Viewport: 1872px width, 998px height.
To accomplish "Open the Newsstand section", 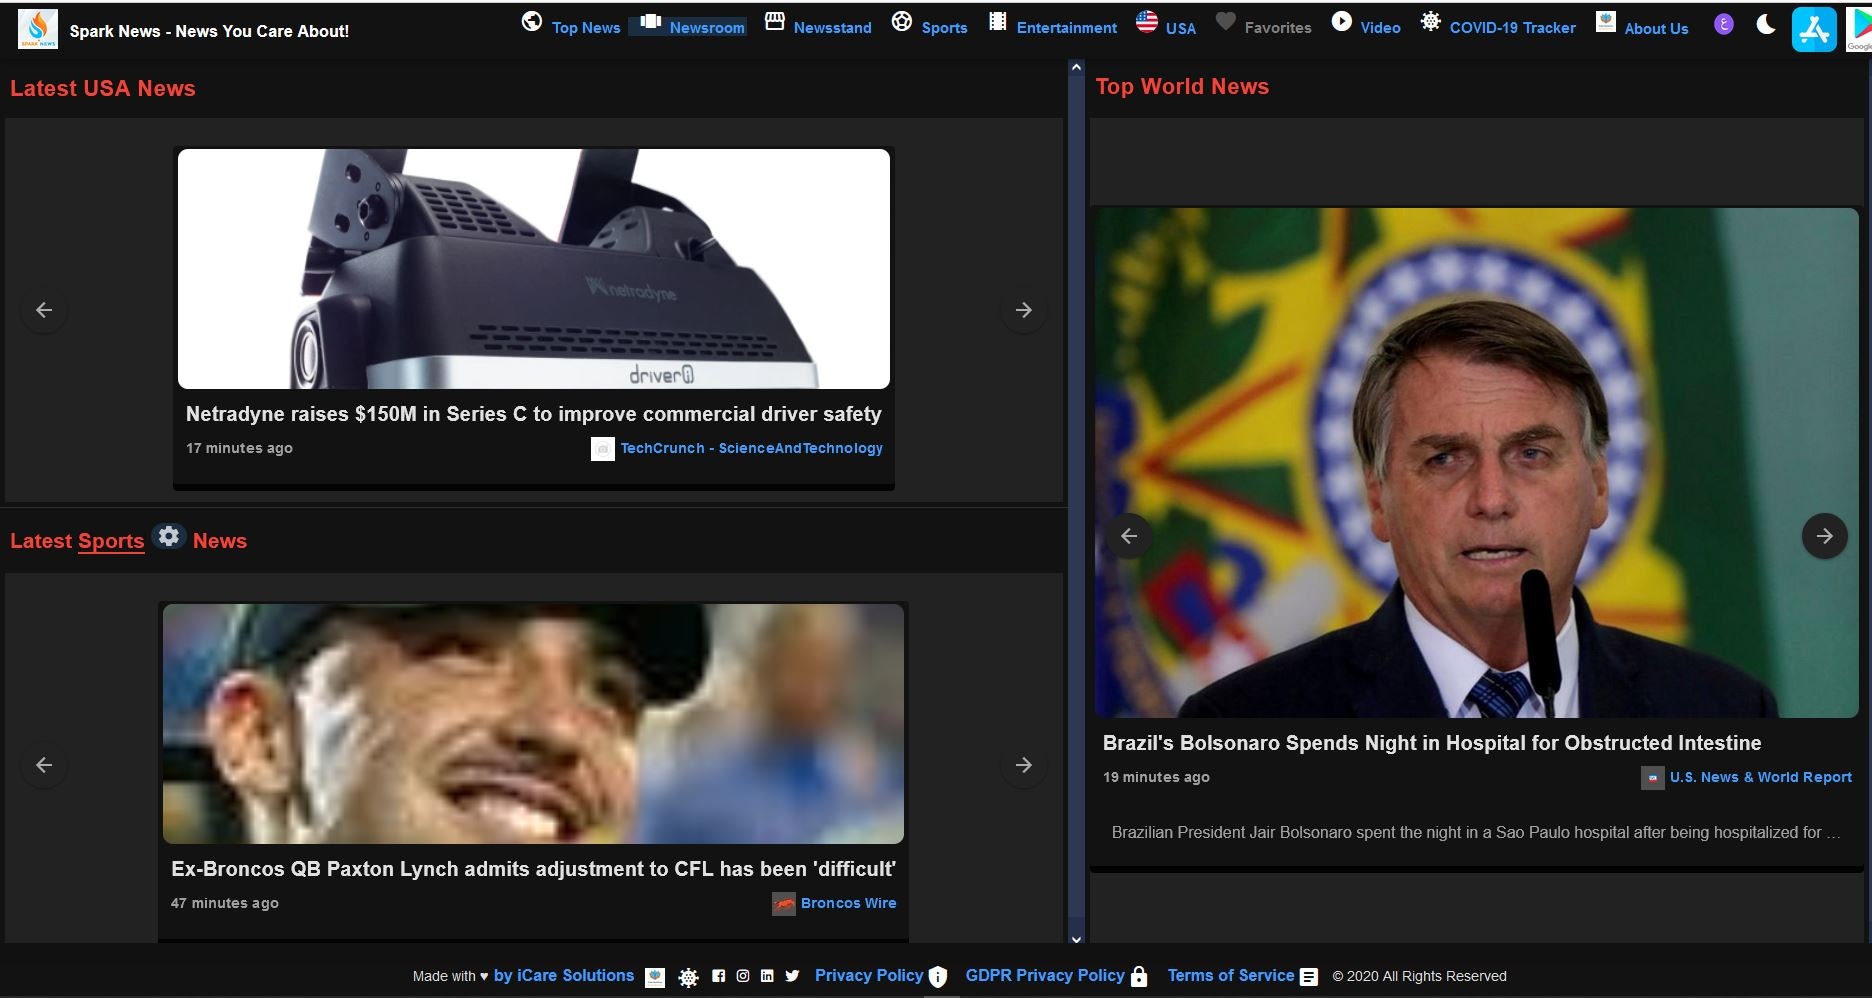I will 832,27.
